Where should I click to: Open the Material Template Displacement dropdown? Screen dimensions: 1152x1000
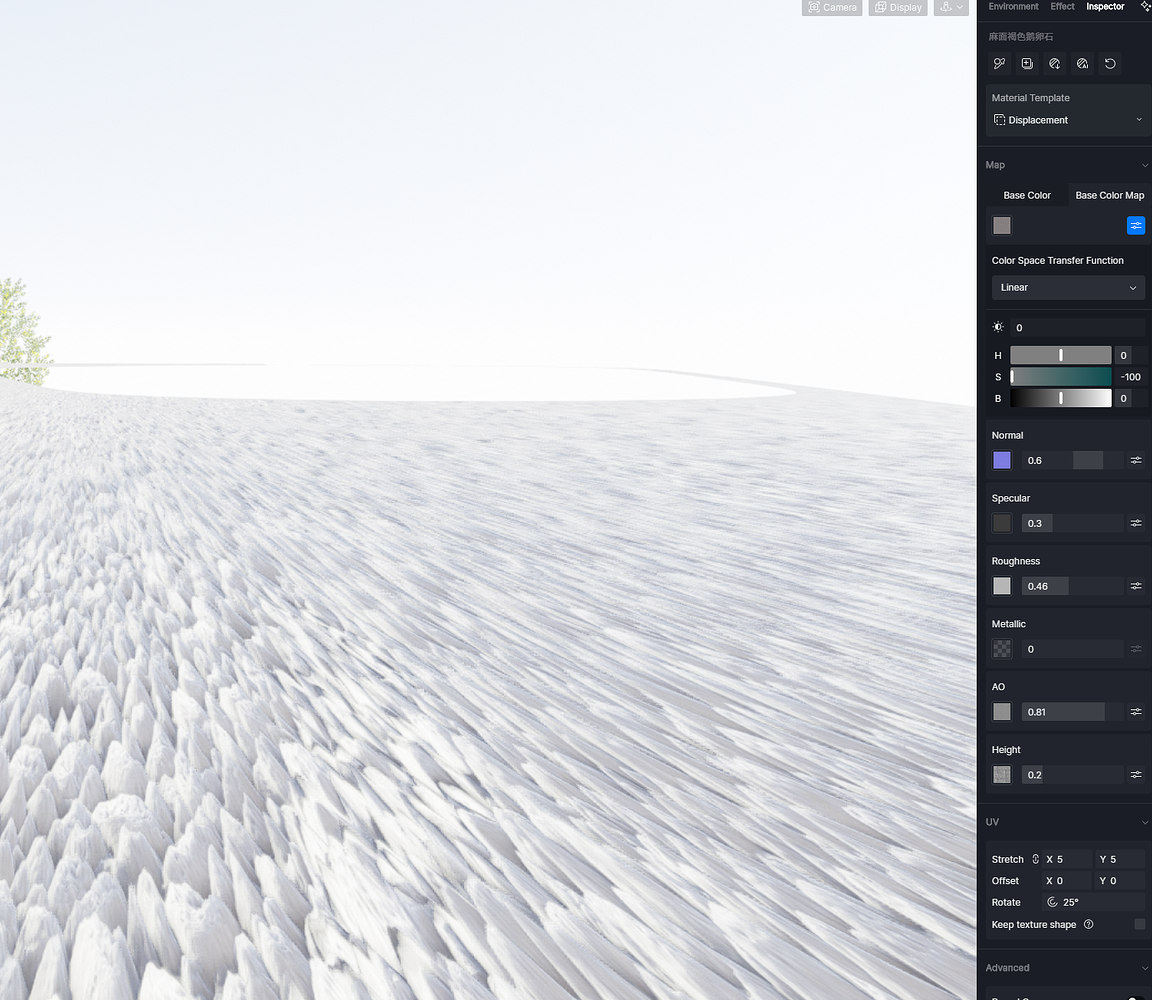1067,120
